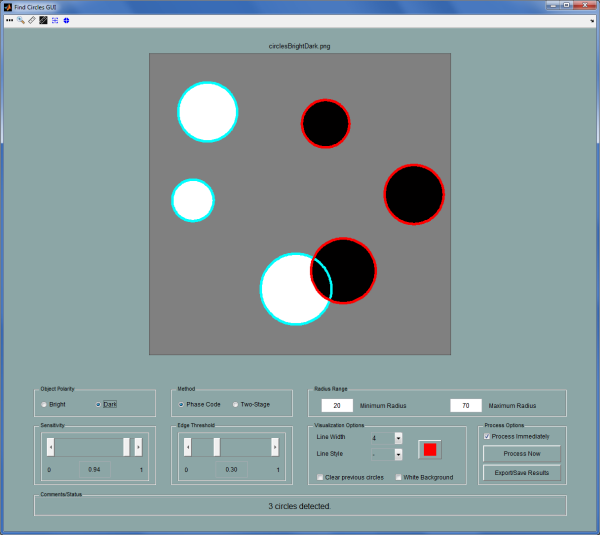Select the Bright object polarity option
This screenshot has height=535, width=600.
(x=44, y=405)
